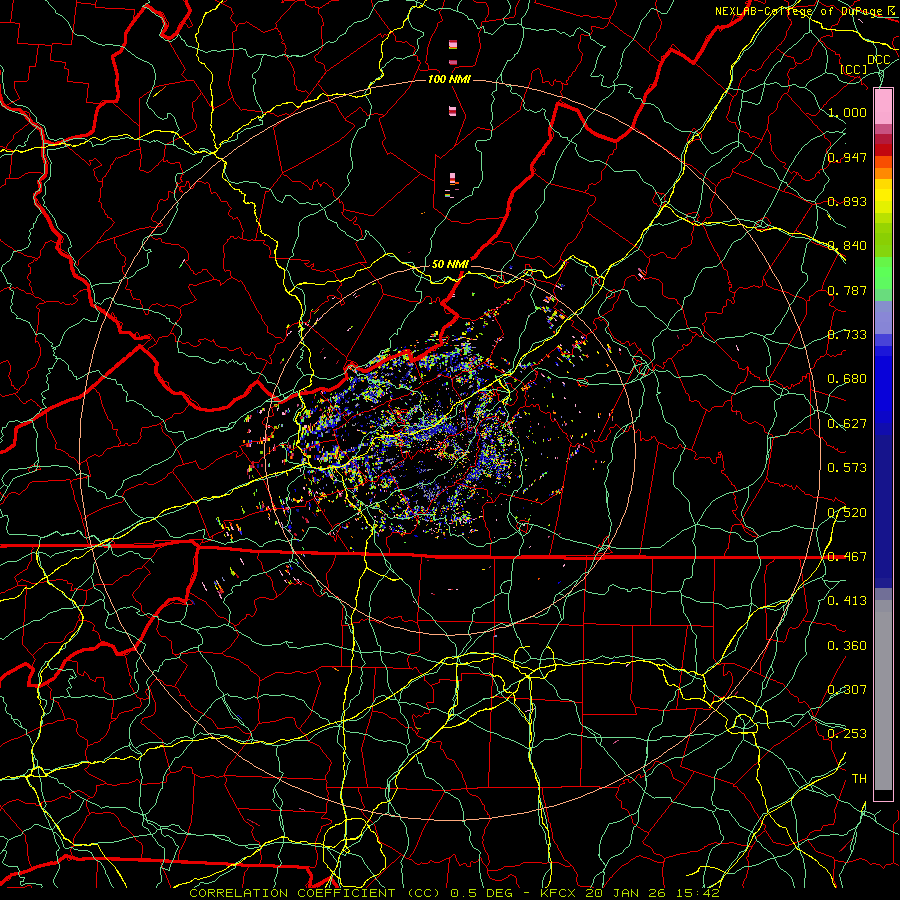Pick the light pink swatch atop the color bar
Viewport: 900px width, 900px height.
[883, 107]
